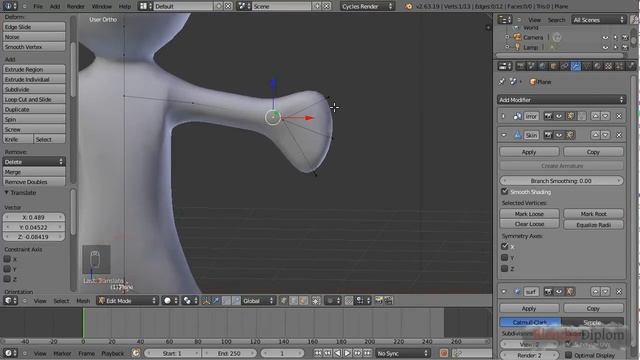Click Extrude Region in tool shelf
Screen dimensions: 640x360
(34, 70)
